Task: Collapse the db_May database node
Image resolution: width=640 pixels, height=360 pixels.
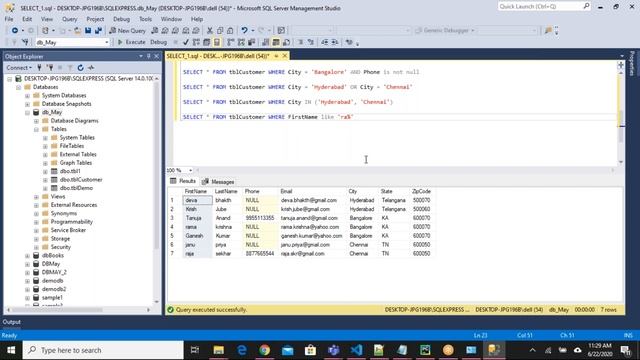Action: coord(27,112)
